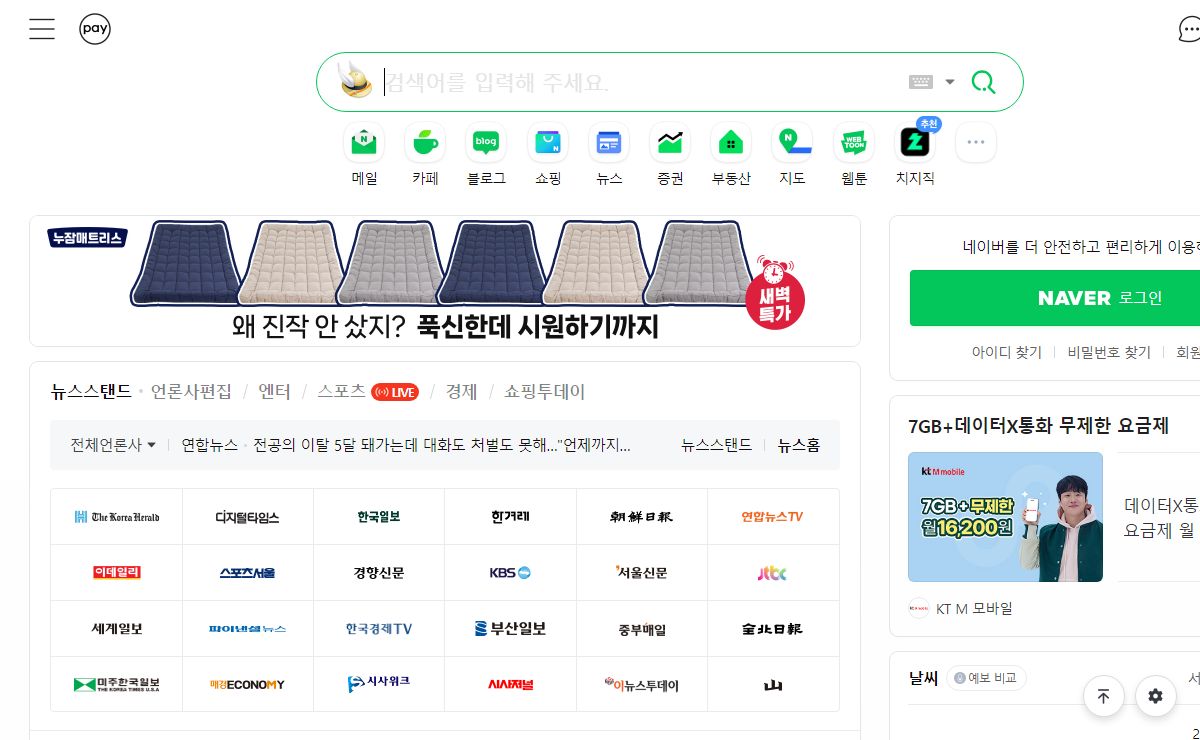Open 이뉴스투데이 publisher logo
Image resolution: width=1200 pixels, height=740 pixels.
click(x=642, y=685)
